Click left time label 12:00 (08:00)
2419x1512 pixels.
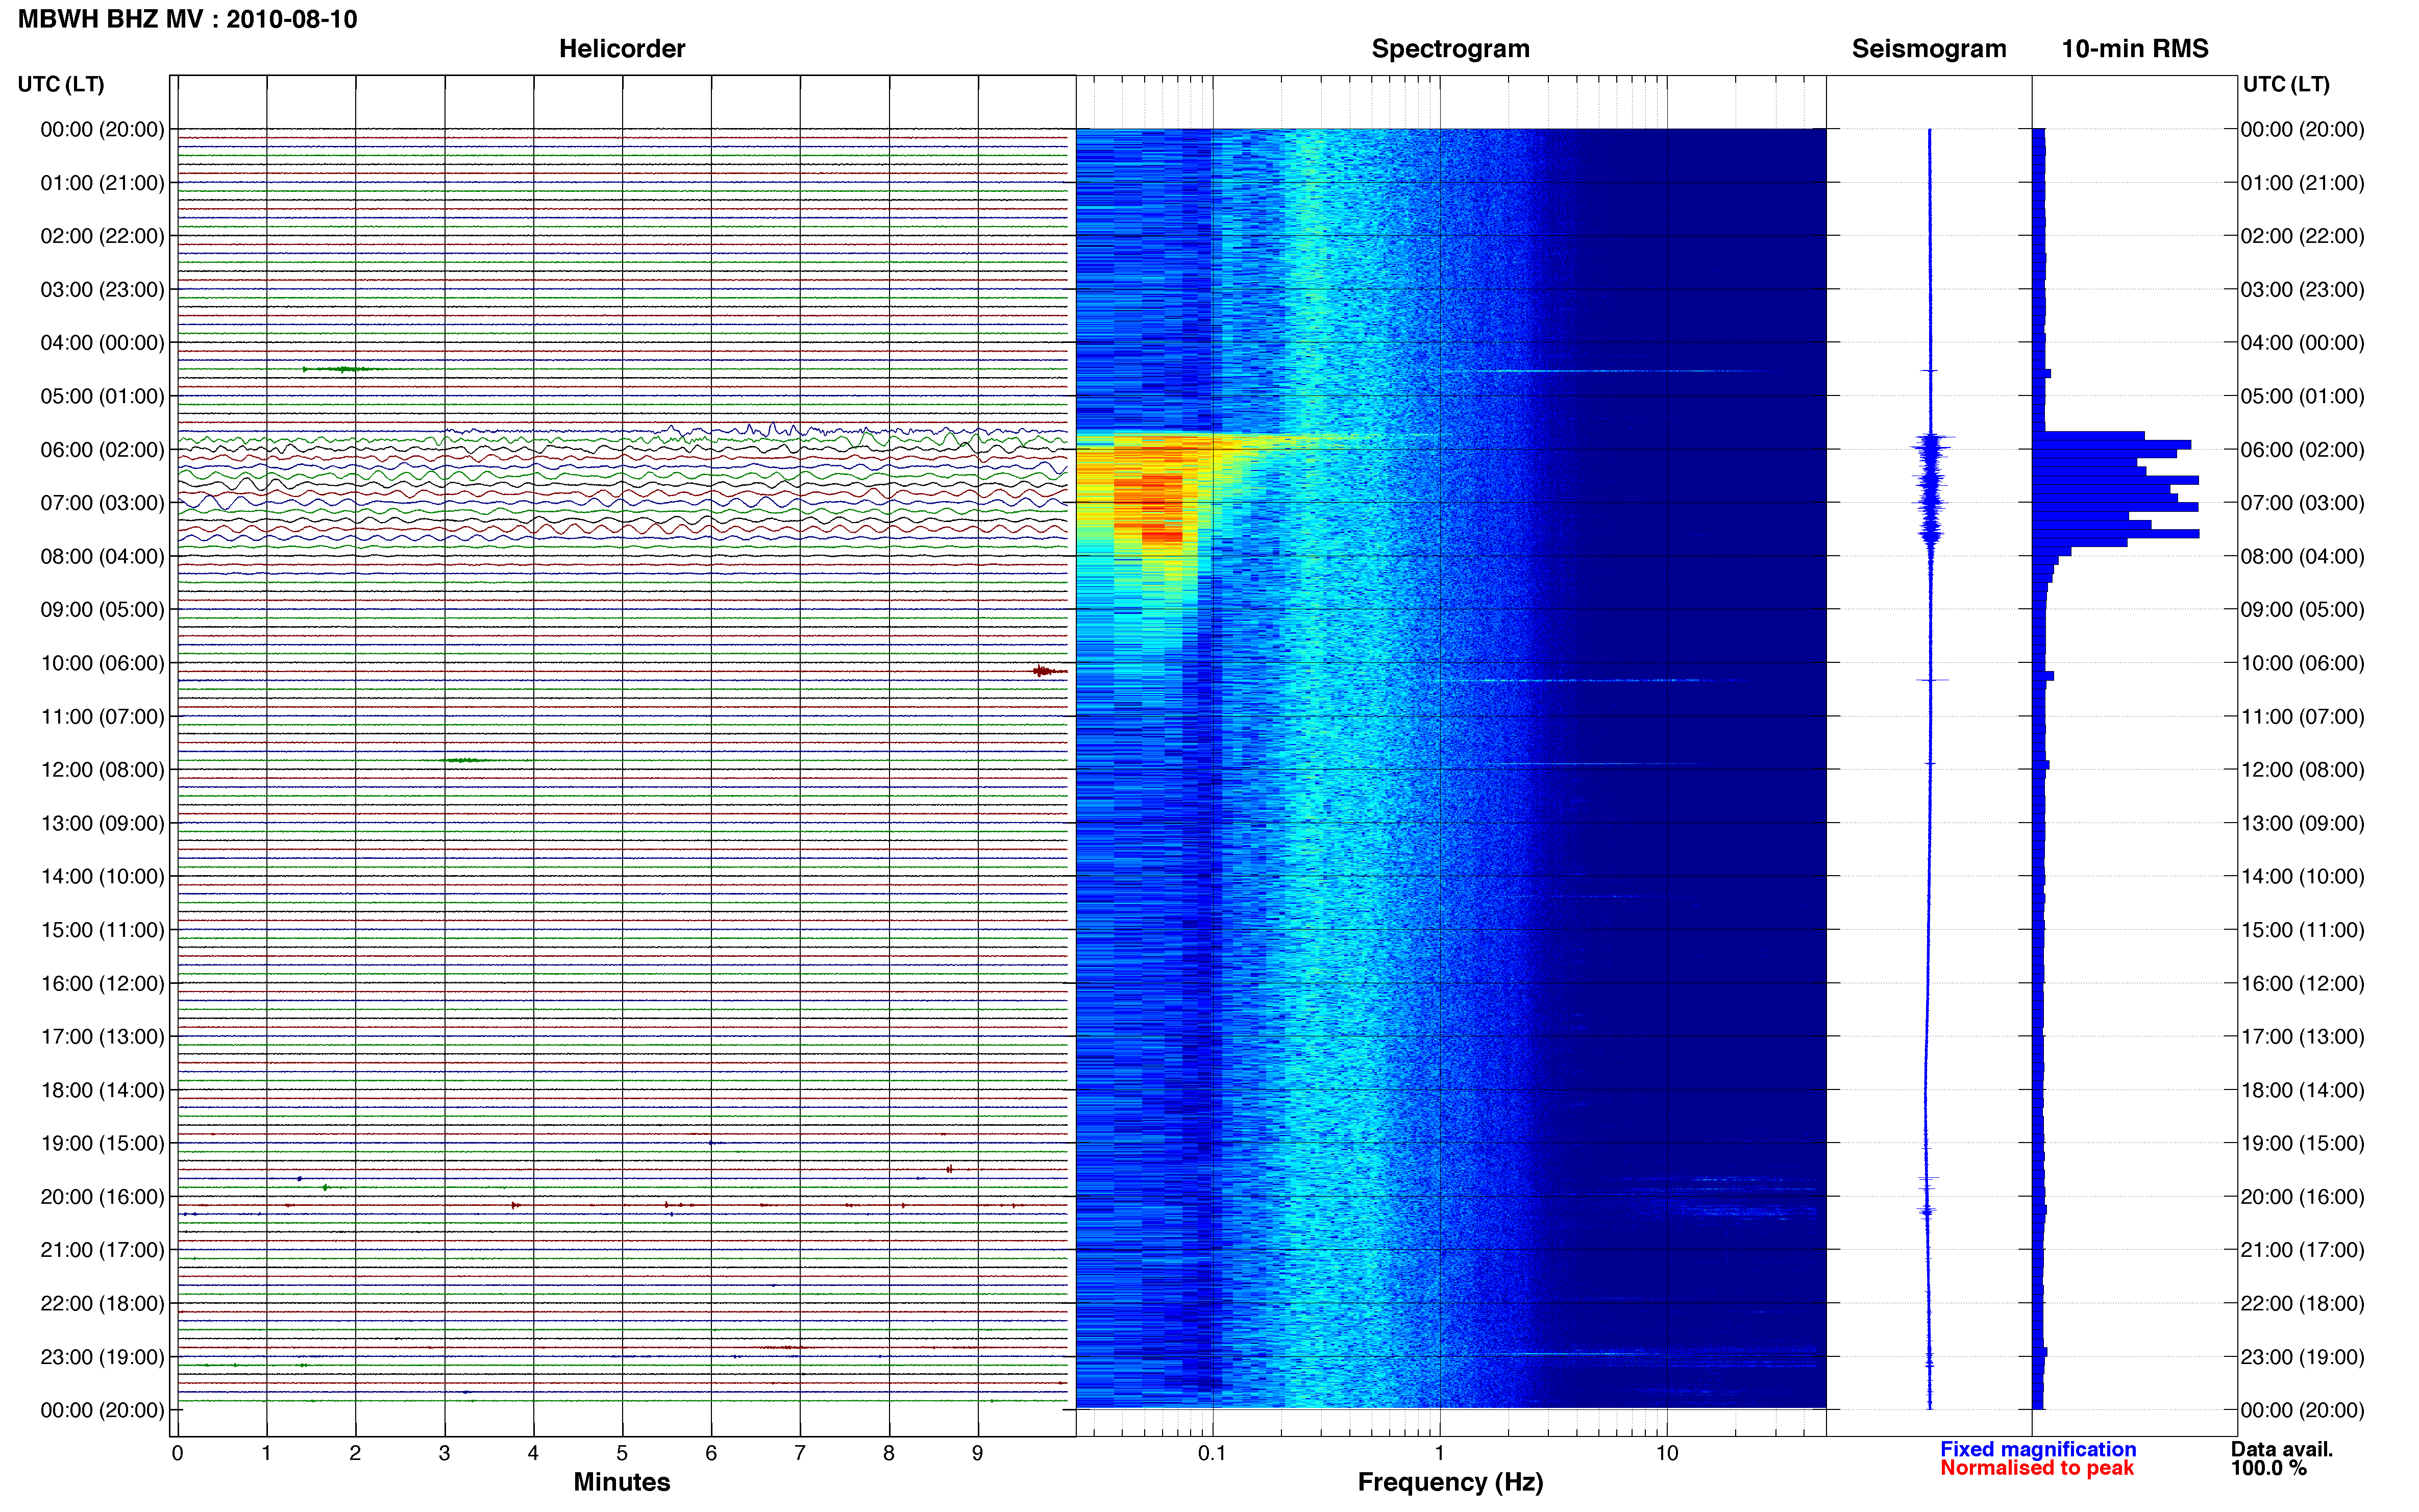(102, 769)
